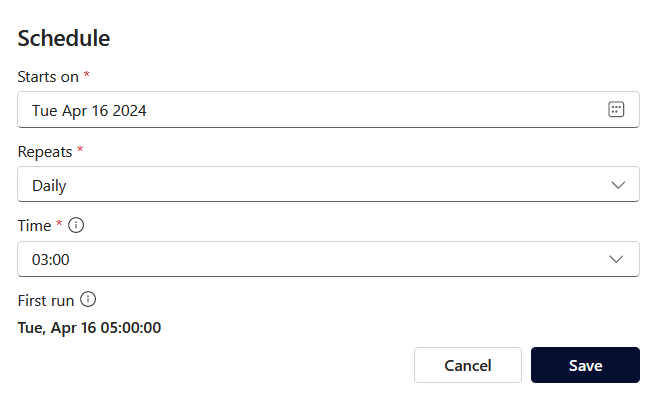
Task: Save the schedule settings
Action: [585, 365]
